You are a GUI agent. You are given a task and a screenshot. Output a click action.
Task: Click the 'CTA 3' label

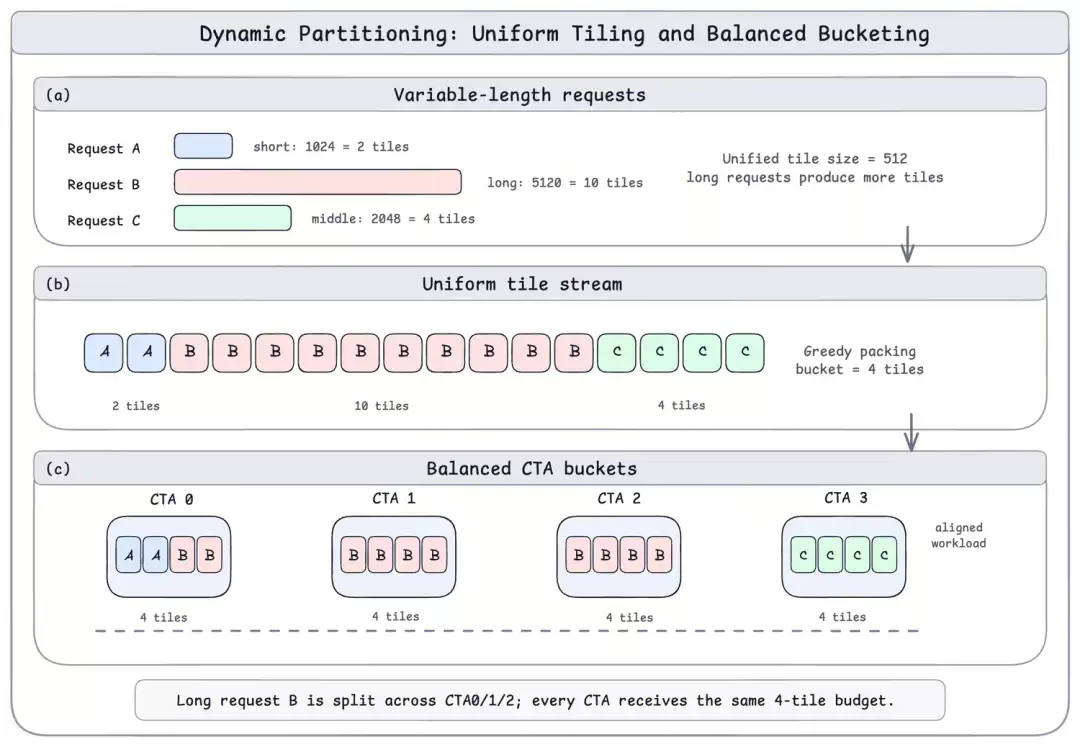point(846,498)
